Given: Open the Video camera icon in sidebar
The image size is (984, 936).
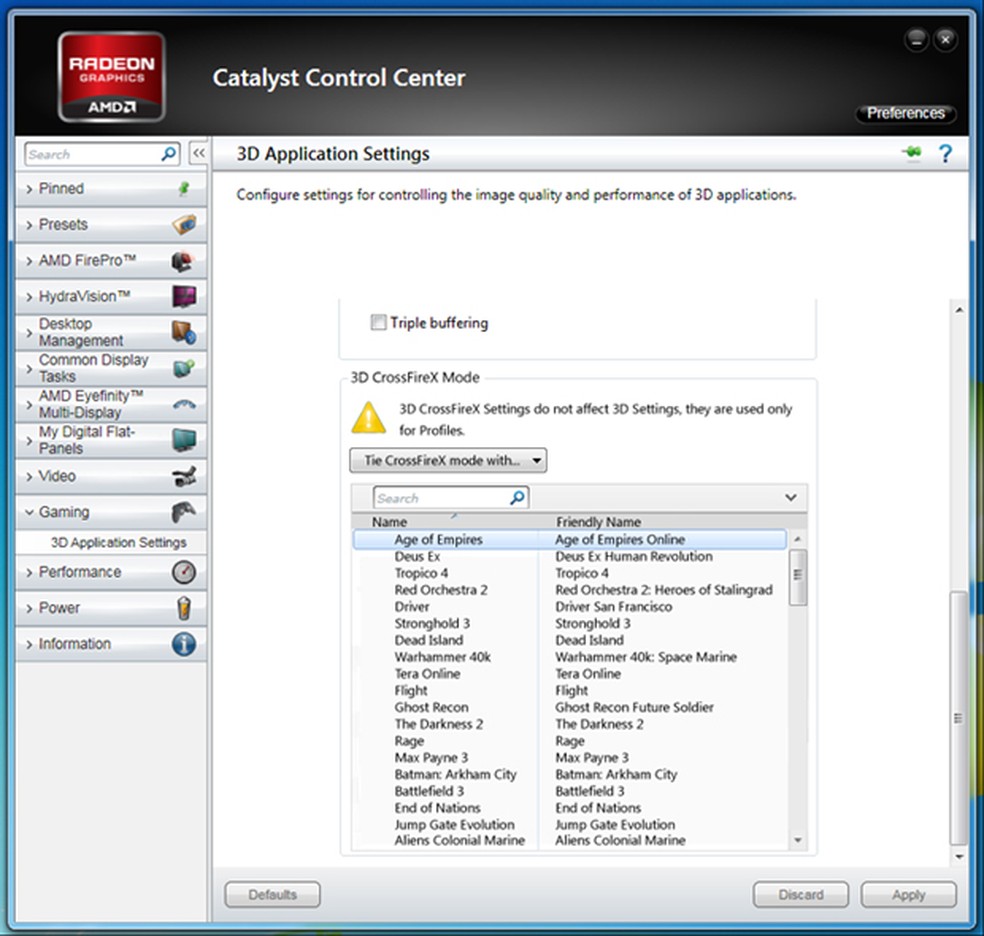Looking at the screenshot, I should (182, 476).
